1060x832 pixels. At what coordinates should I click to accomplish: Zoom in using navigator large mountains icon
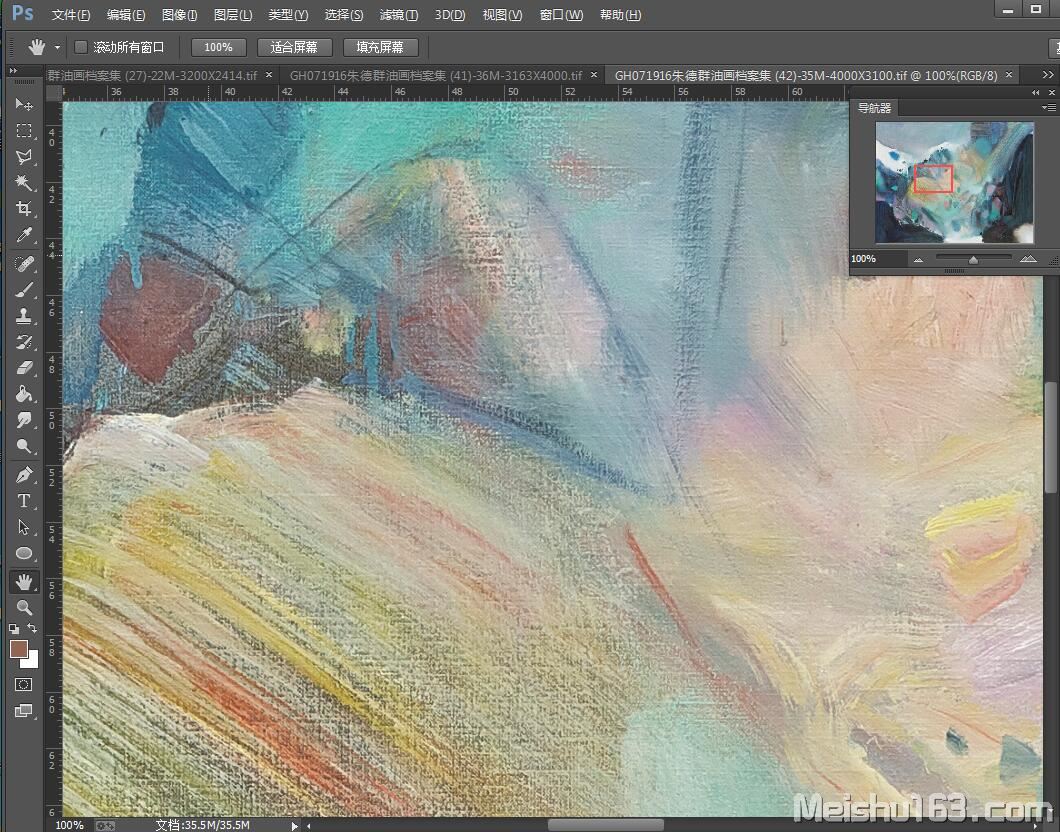[1028, 259]
